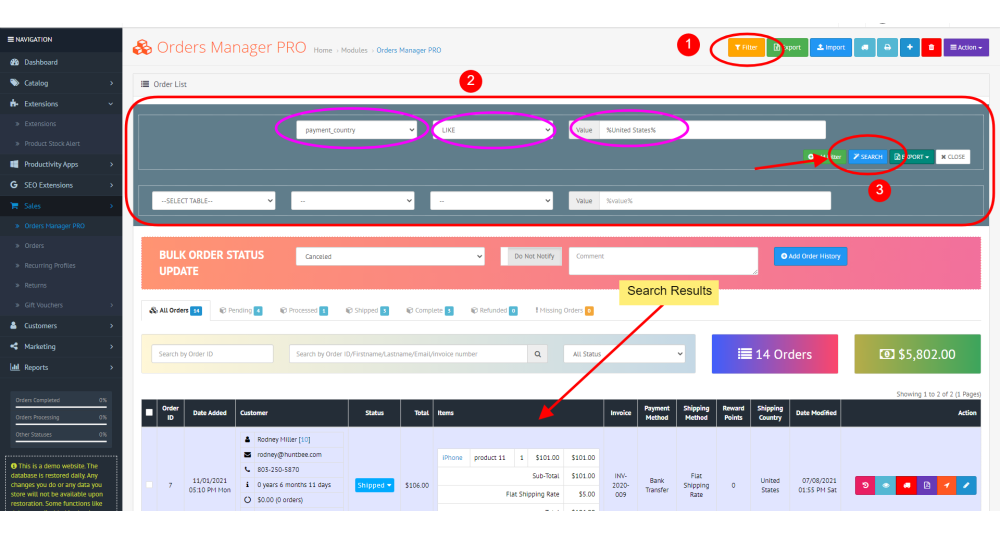Open Dashboard in the navigation sidebar

pos(61,62)
